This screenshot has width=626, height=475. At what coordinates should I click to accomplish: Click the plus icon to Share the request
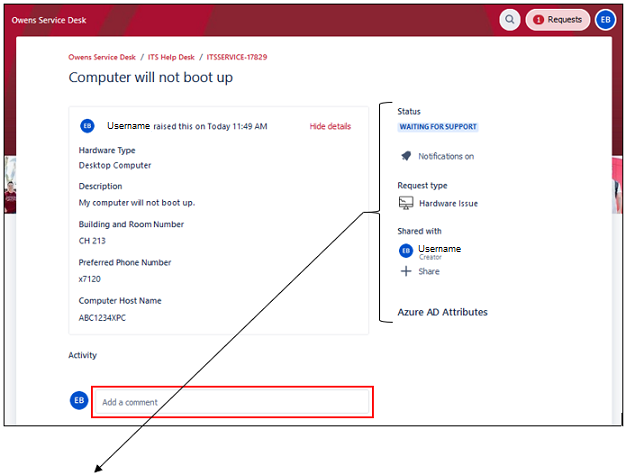pos(406,271)
